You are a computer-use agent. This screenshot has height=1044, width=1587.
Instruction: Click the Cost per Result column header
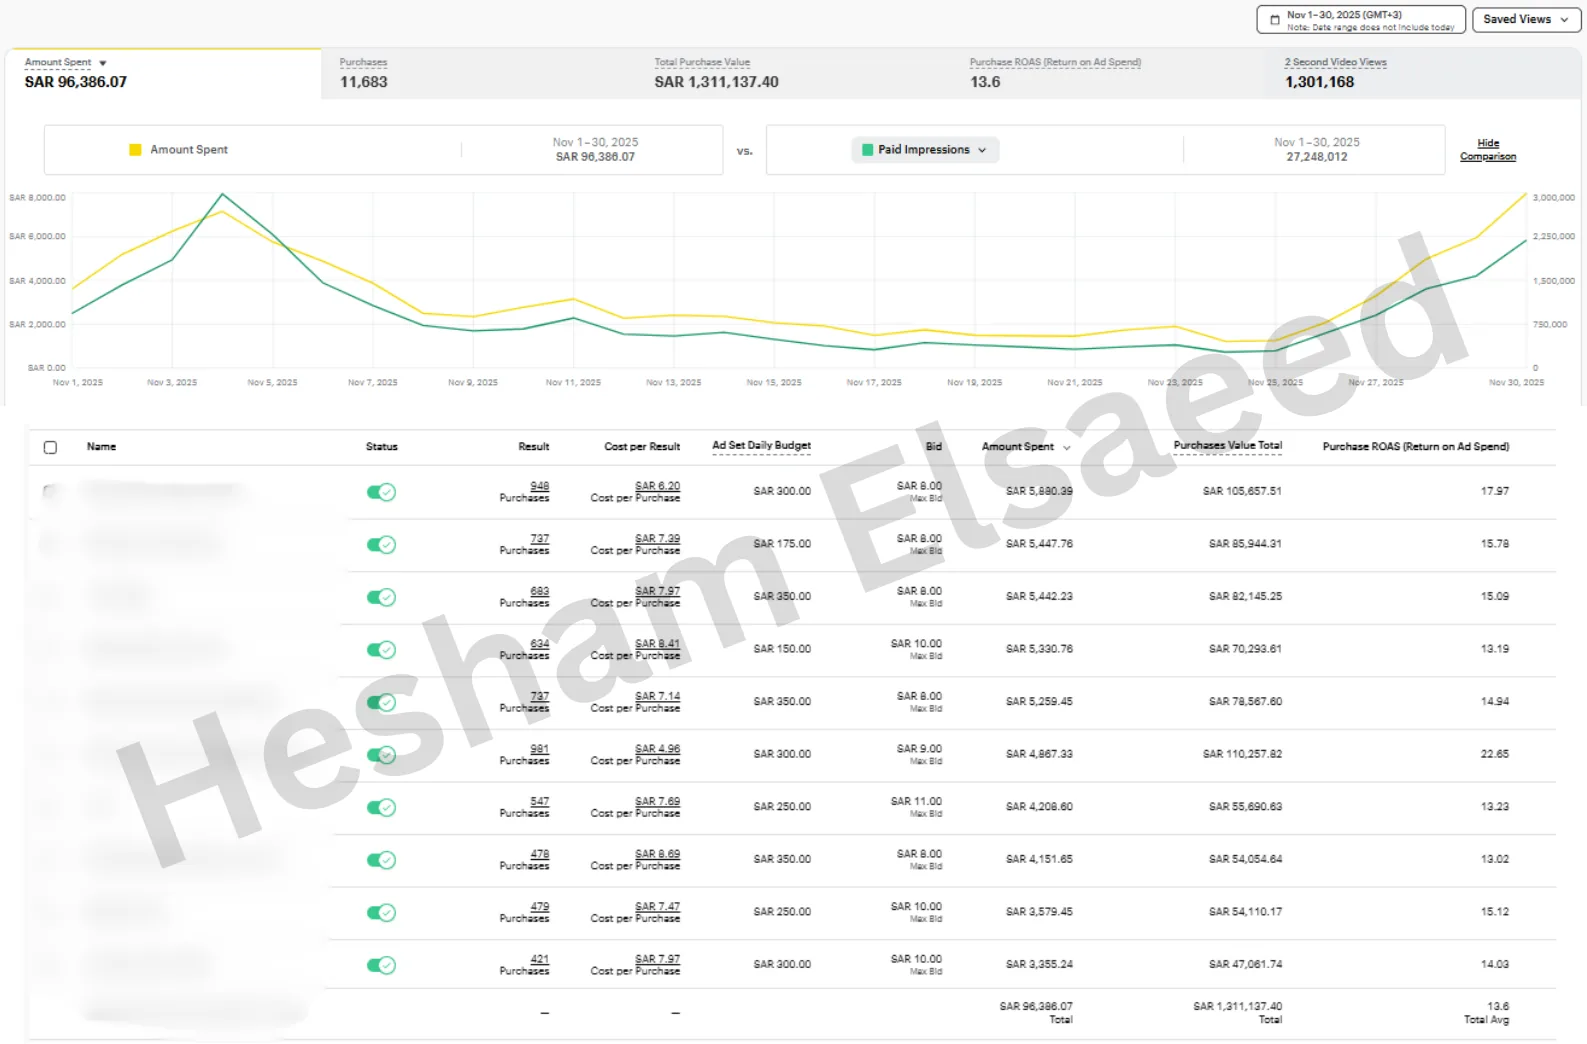pos(642,447)
